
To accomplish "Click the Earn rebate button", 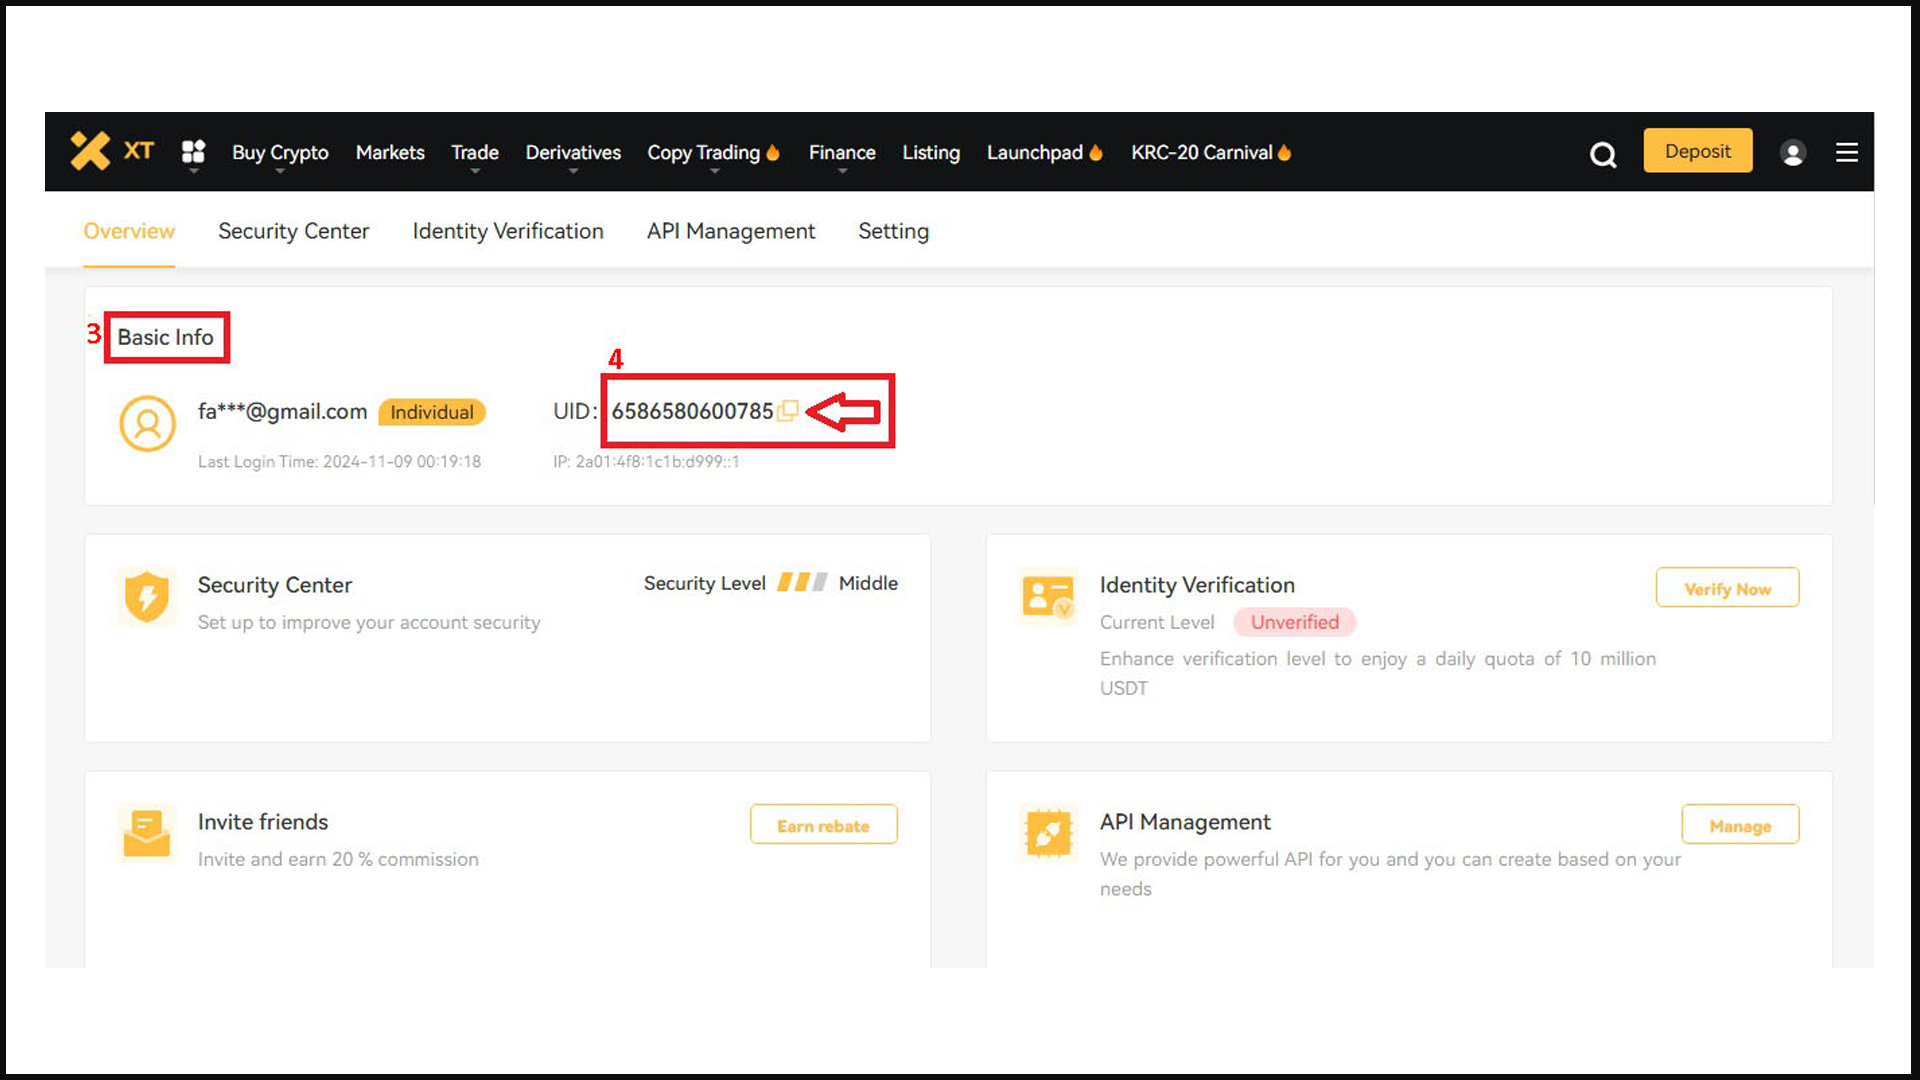I will tap(823, 825).
